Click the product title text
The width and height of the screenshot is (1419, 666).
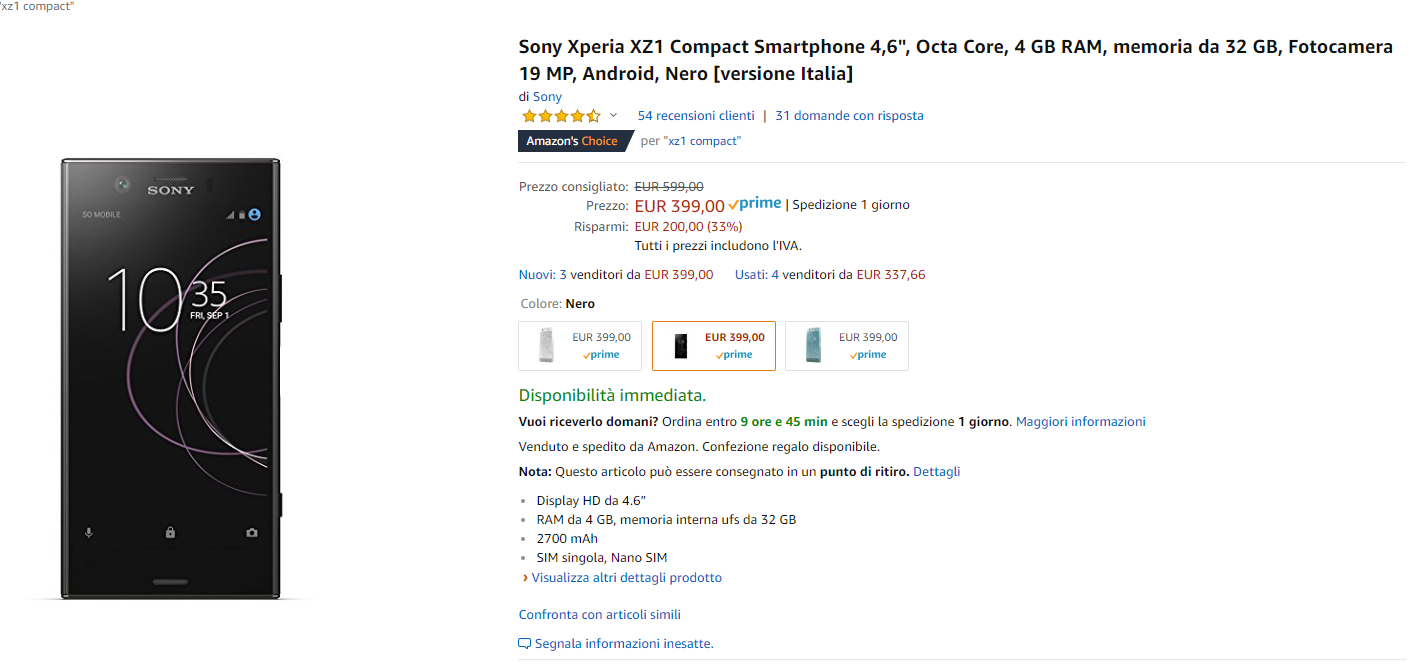pyautogui.click(x=956, y=60)
